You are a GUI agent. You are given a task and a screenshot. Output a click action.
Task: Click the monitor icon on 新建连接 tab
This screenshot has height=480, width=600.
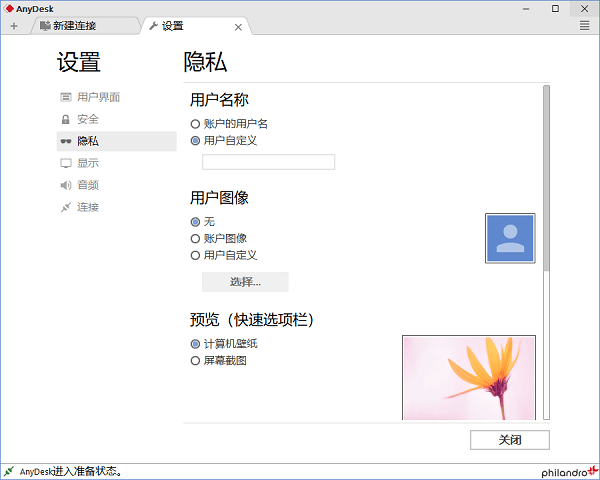(45, 26)
